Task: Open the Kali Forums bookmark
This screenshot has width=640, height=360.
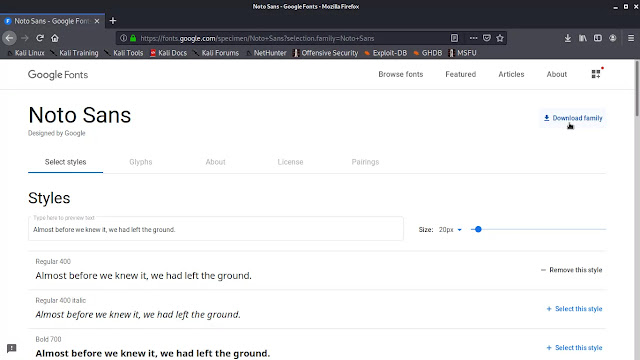Action: pos(216,53)
